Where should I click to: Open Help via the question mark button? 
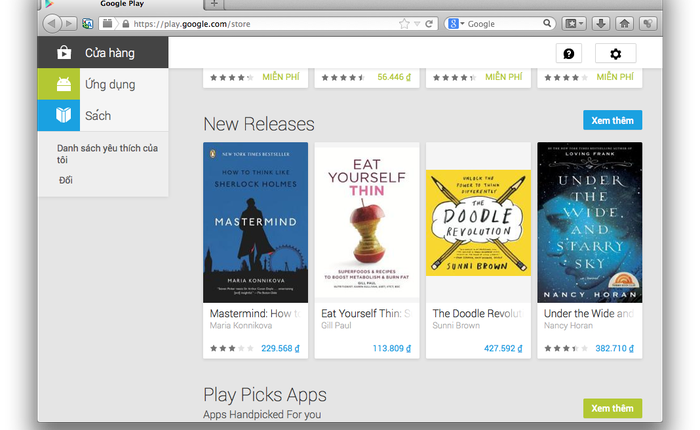[x=568, y=54]
